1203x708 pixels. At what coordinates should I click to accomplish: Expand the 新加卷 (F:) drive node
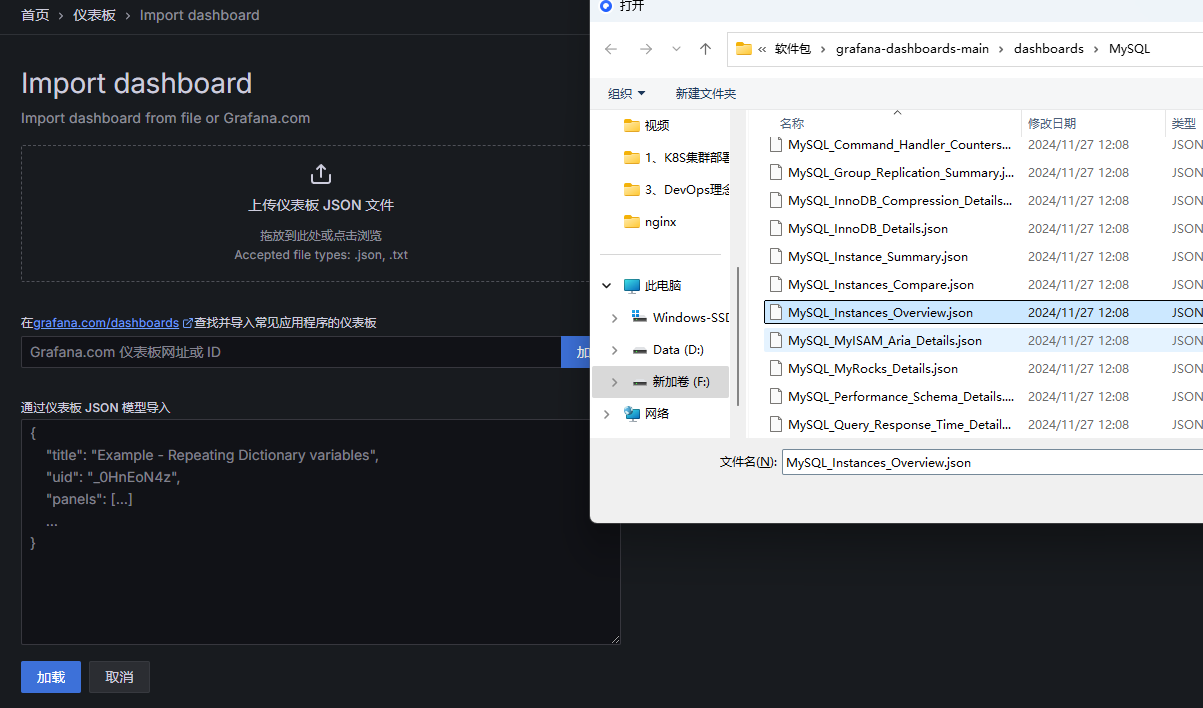coord(614,382)
